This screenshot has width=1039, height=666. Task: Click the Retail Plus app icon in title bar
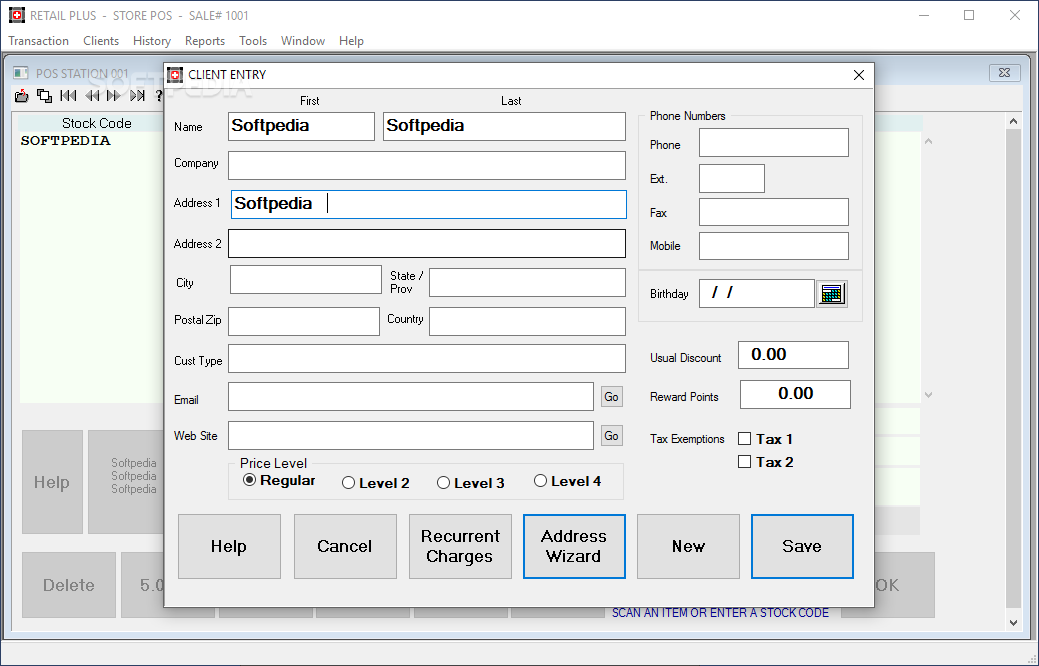click(x=17, y=15)
